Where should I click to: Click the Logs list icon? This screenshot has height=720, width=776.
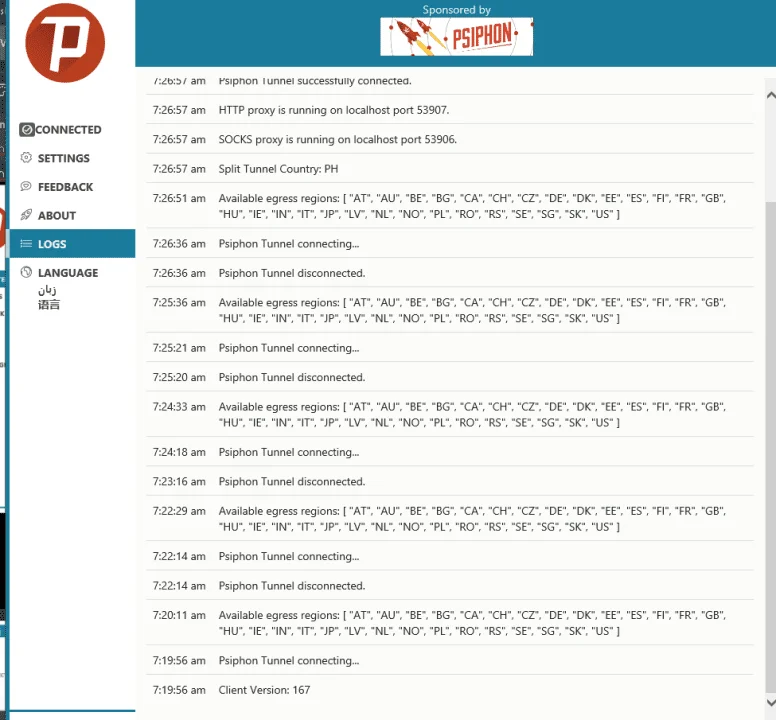click(26, 243)
